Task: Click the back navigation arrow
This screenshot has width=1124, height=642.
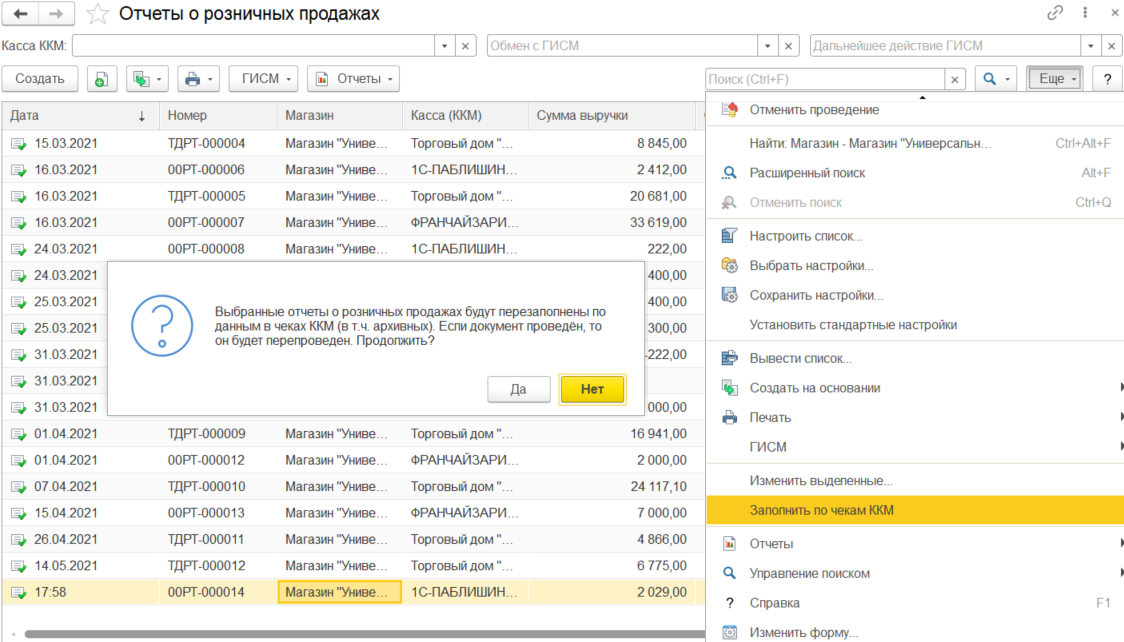Action: (x=20, y=14)
